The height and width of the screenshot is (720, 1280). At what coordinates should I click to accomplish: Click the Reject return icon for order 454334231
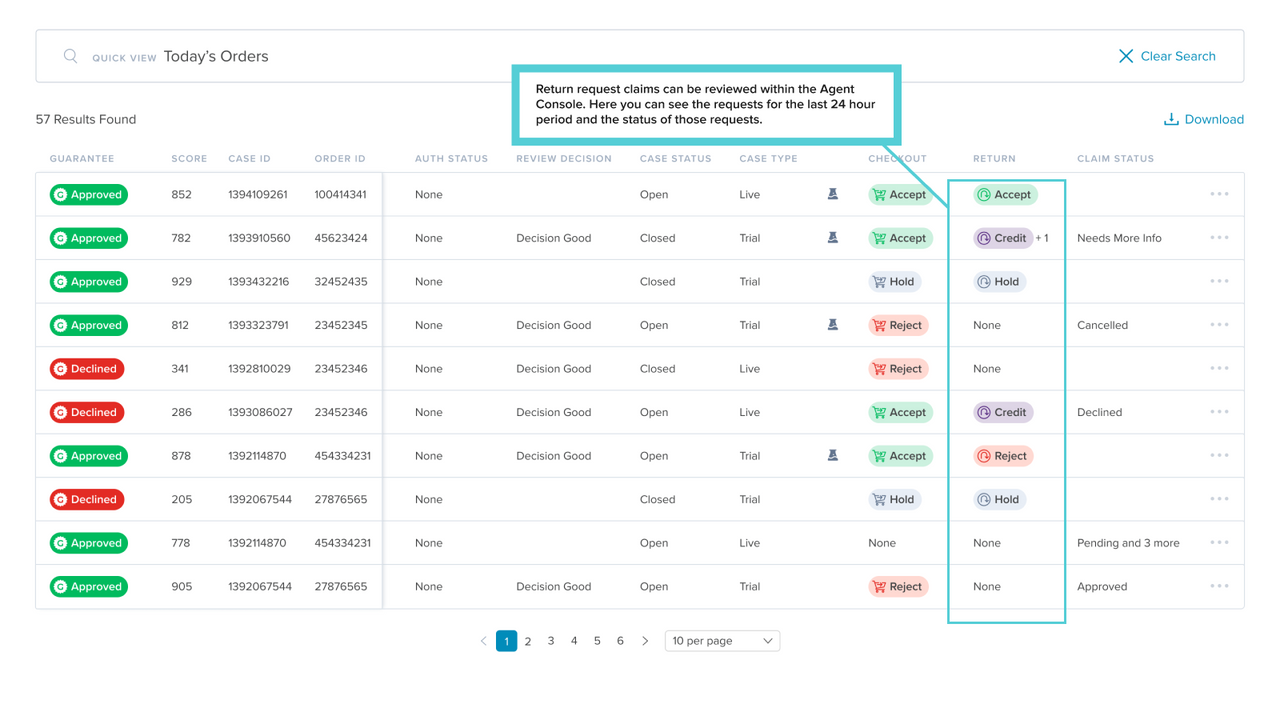tap(984, 455)
